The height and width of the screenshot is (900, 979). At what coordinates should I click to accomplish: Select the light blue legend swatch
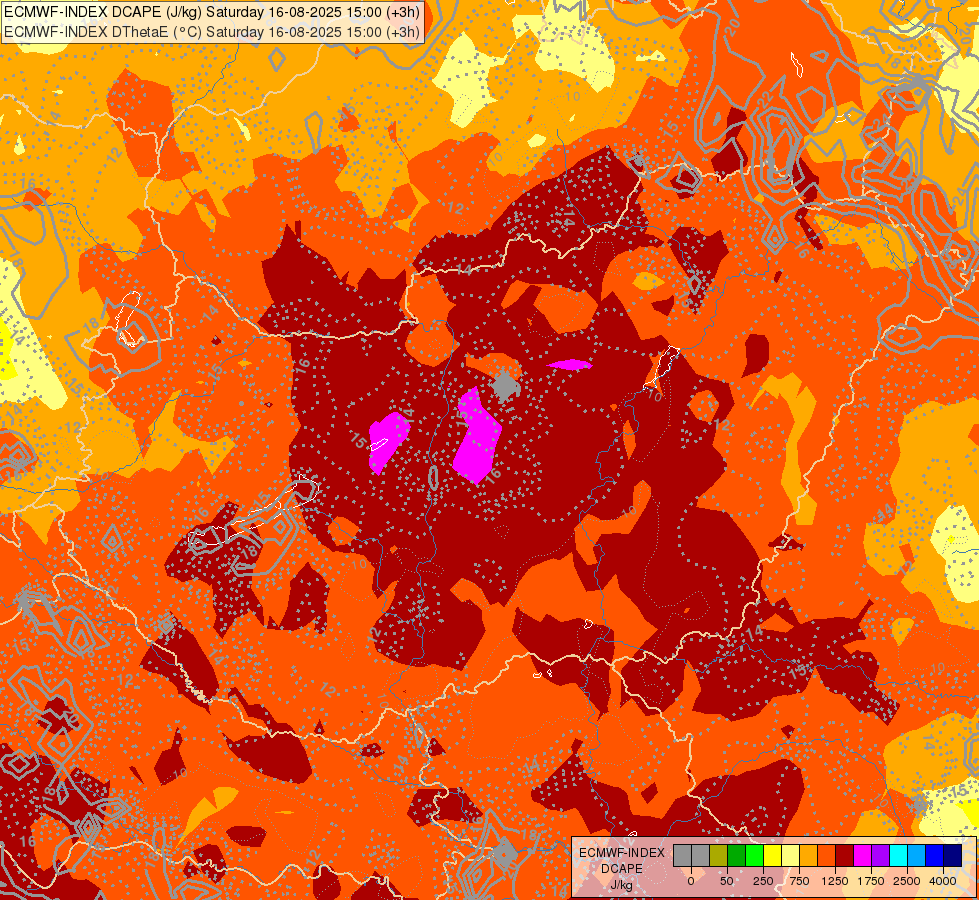pyautogui.click(x=917, y=856)
